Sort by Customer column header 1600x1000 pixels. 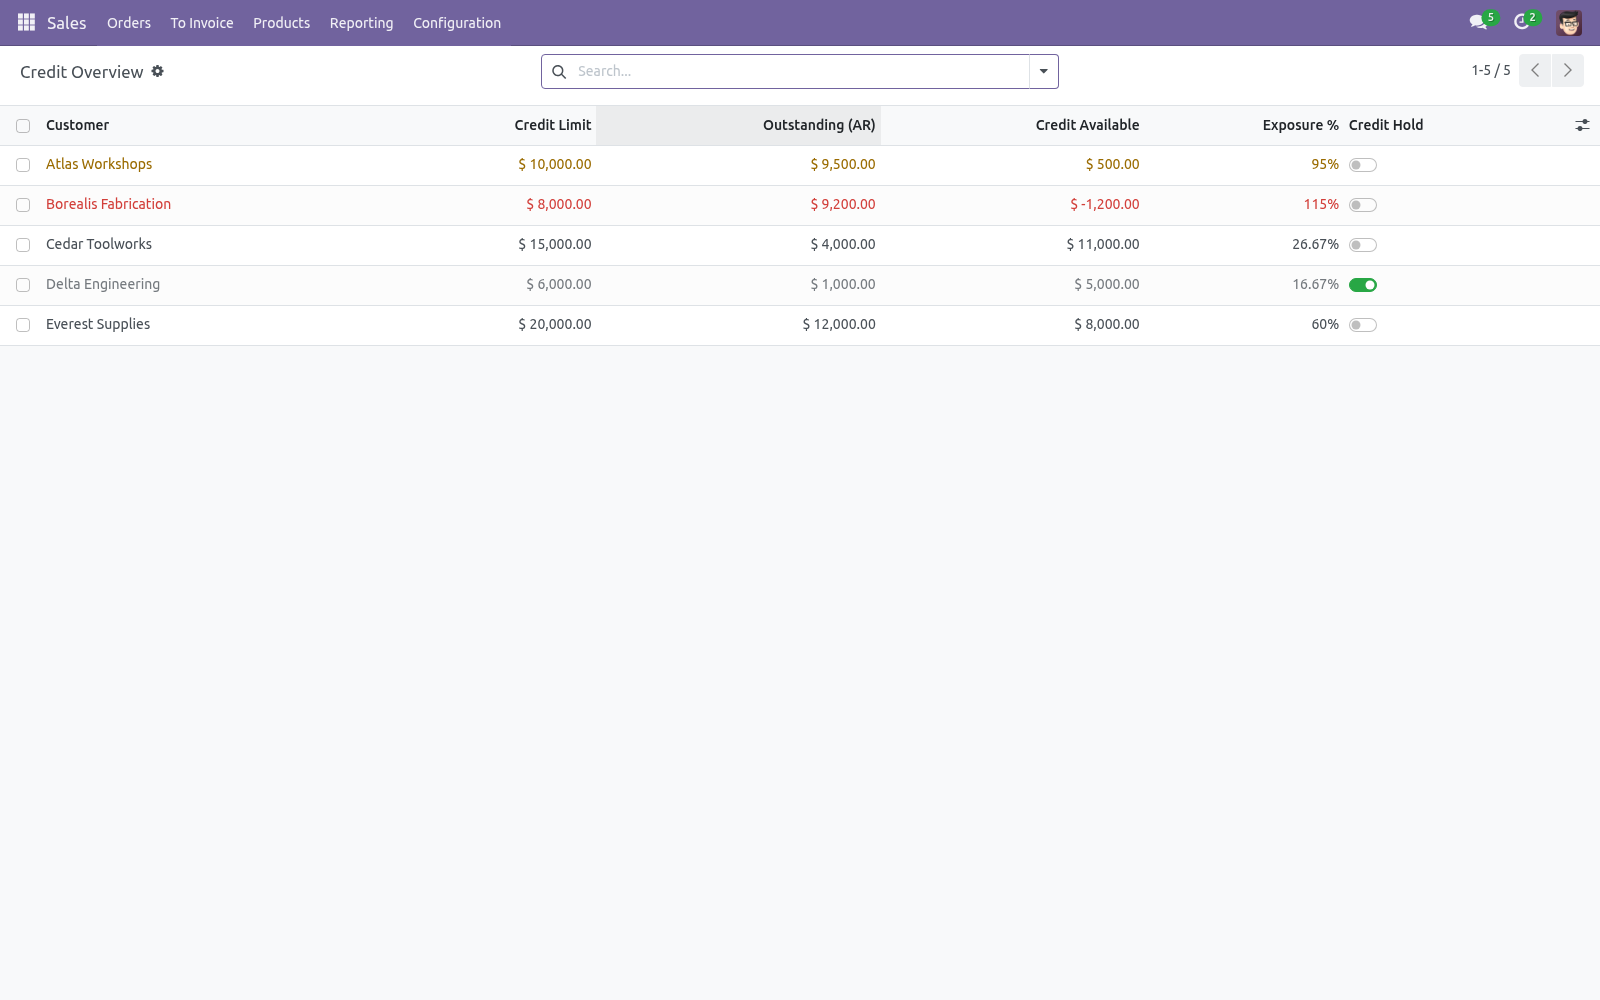[77, 125]
